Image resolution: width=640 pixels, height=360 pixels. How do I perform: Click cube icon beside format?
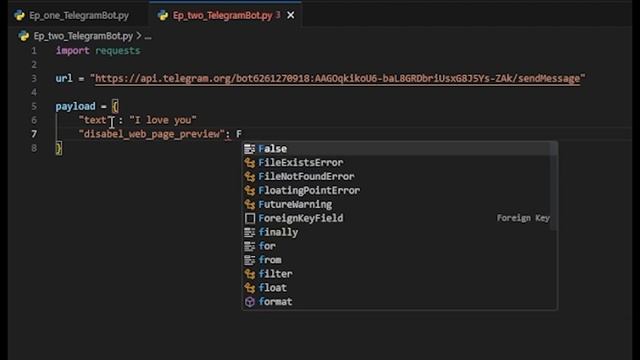pyautogui.click(x=250, y=302)
